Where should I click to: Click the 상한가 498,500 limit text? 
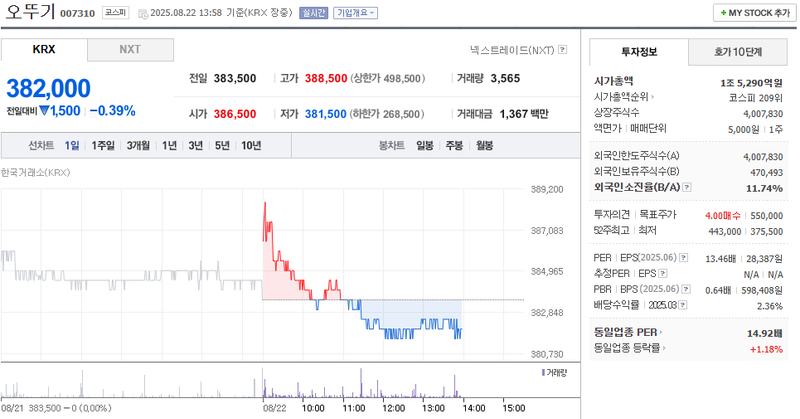388,79
